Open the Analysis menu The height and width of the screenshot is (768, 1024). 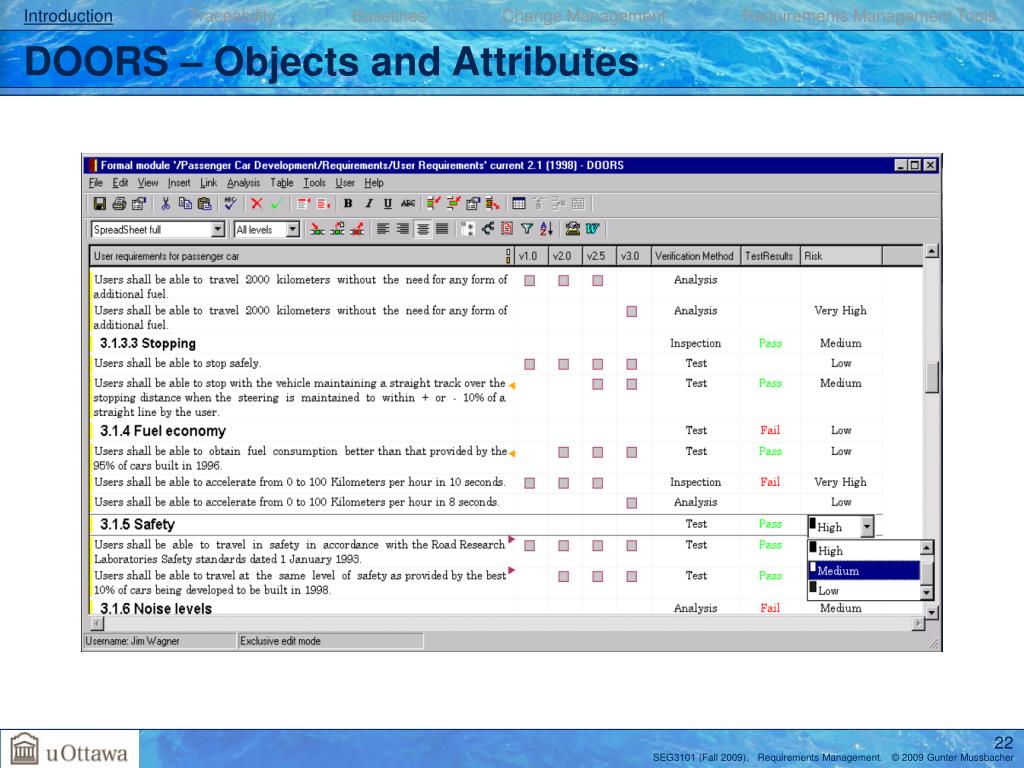[243, 183]
